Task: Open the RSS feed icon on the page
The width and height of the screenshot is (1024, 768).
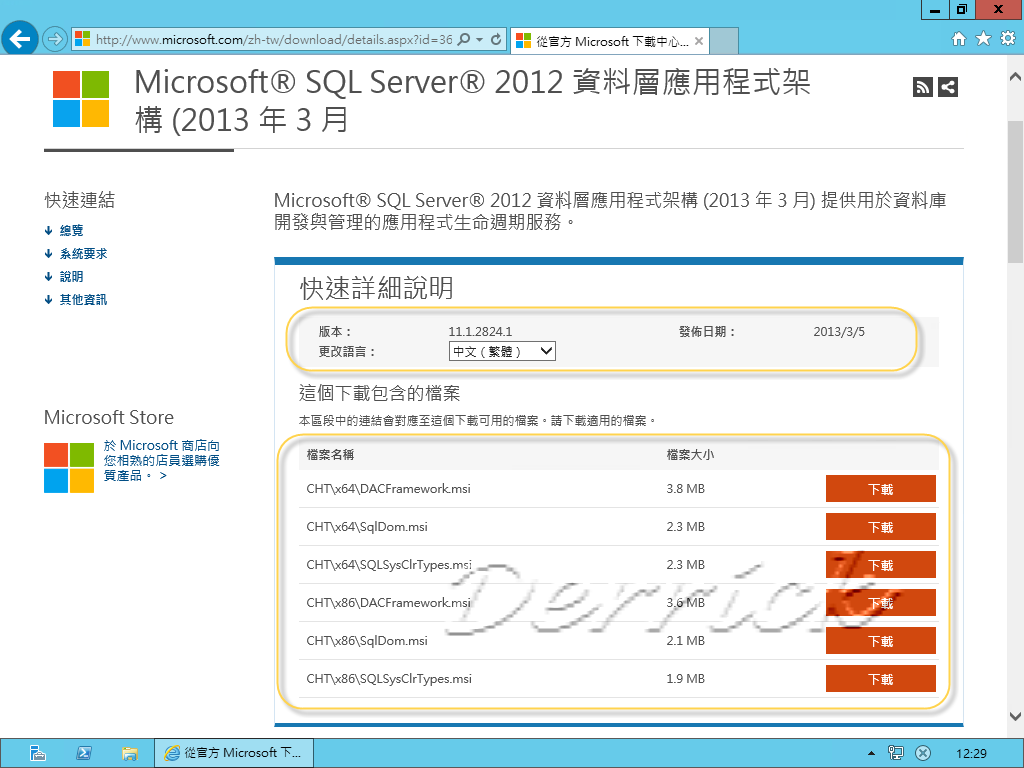Action: click(922, 87)
